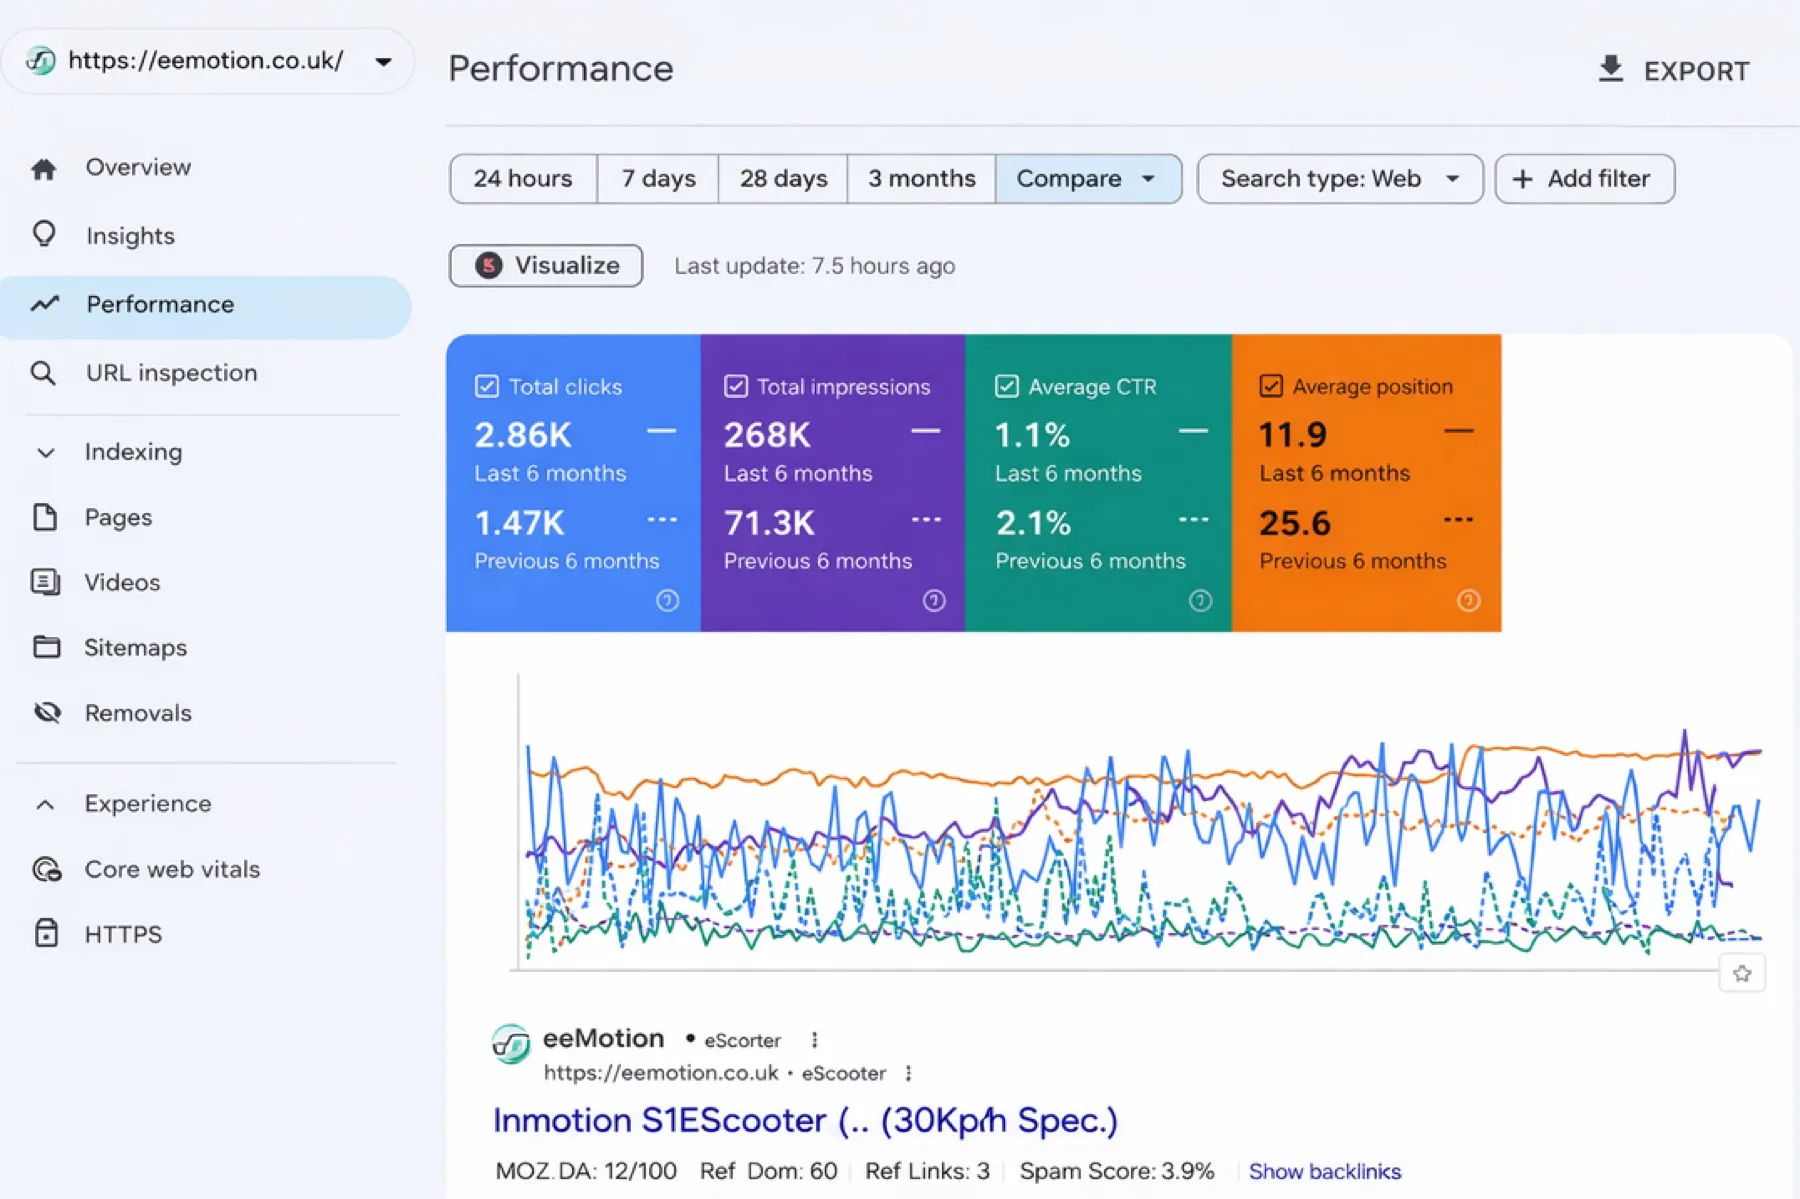Select the 3 months range tab

click(x=921, y=179)
